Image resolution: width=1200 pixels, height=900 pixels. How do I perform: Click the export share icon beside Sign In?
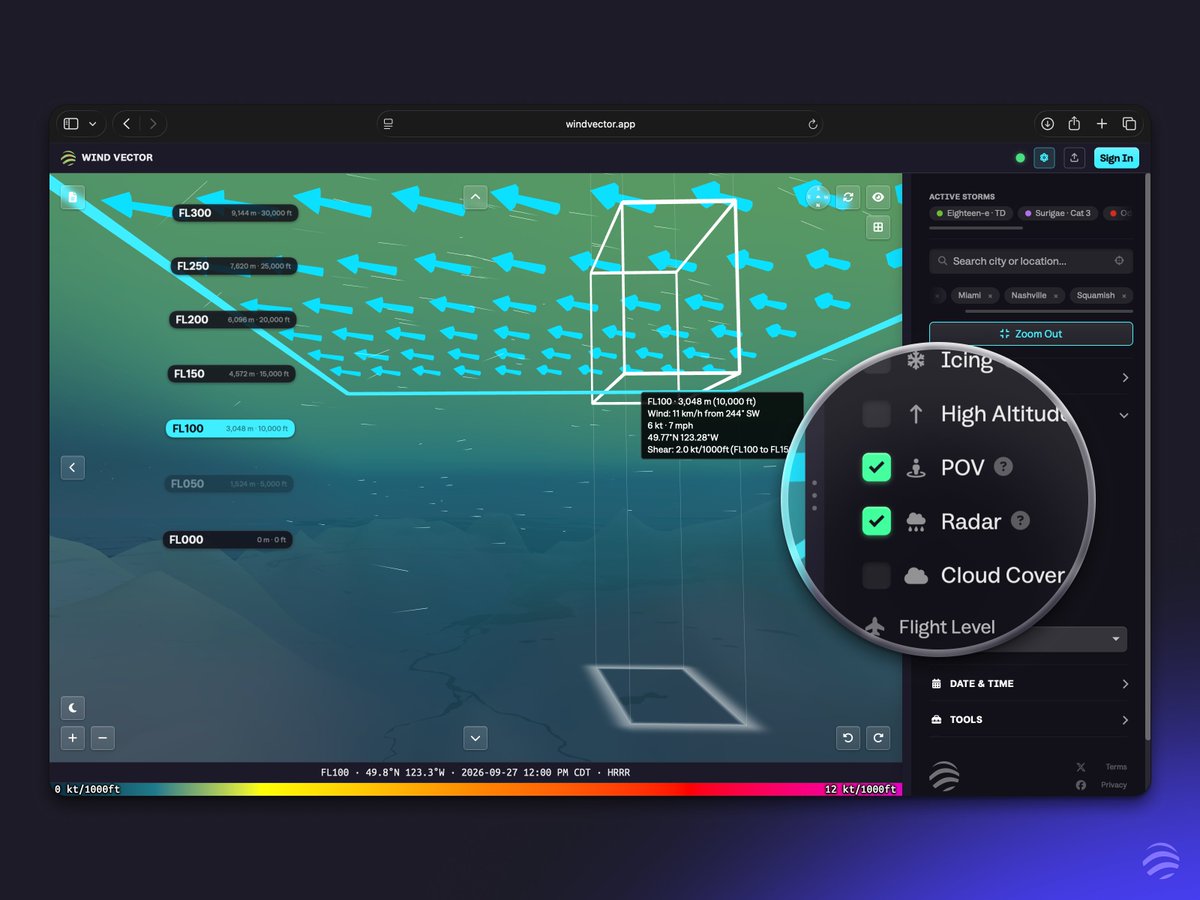coord(1074,158)
